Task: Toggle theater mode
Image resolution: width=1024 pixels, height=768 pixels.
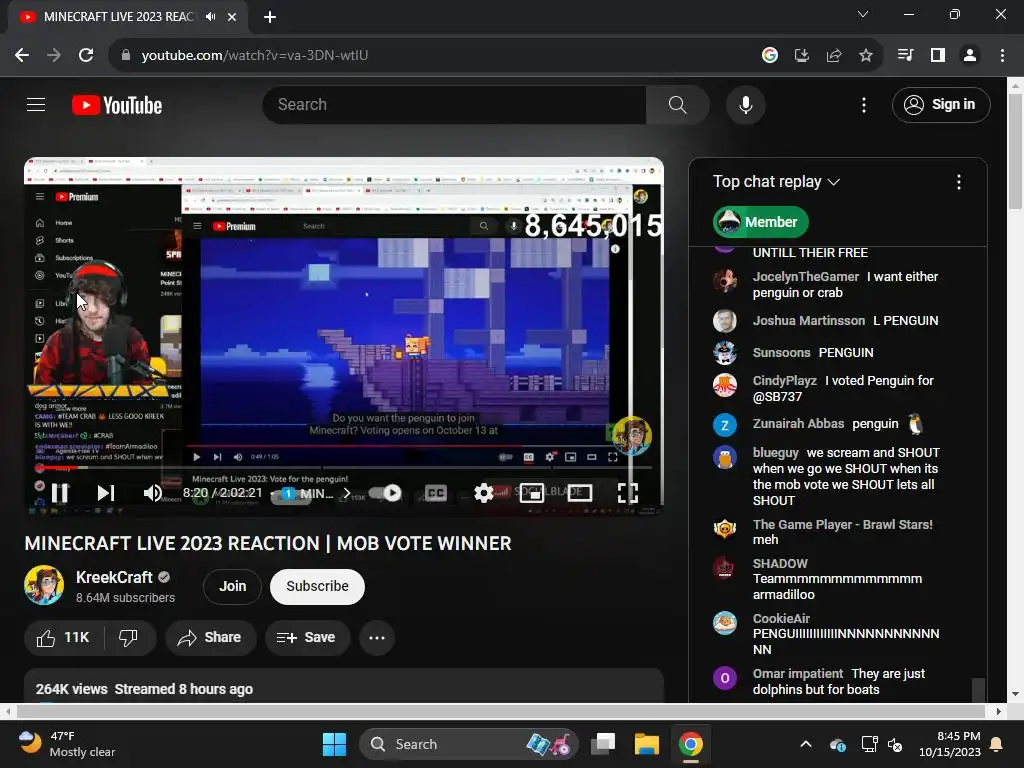Action: coord(580,492)
